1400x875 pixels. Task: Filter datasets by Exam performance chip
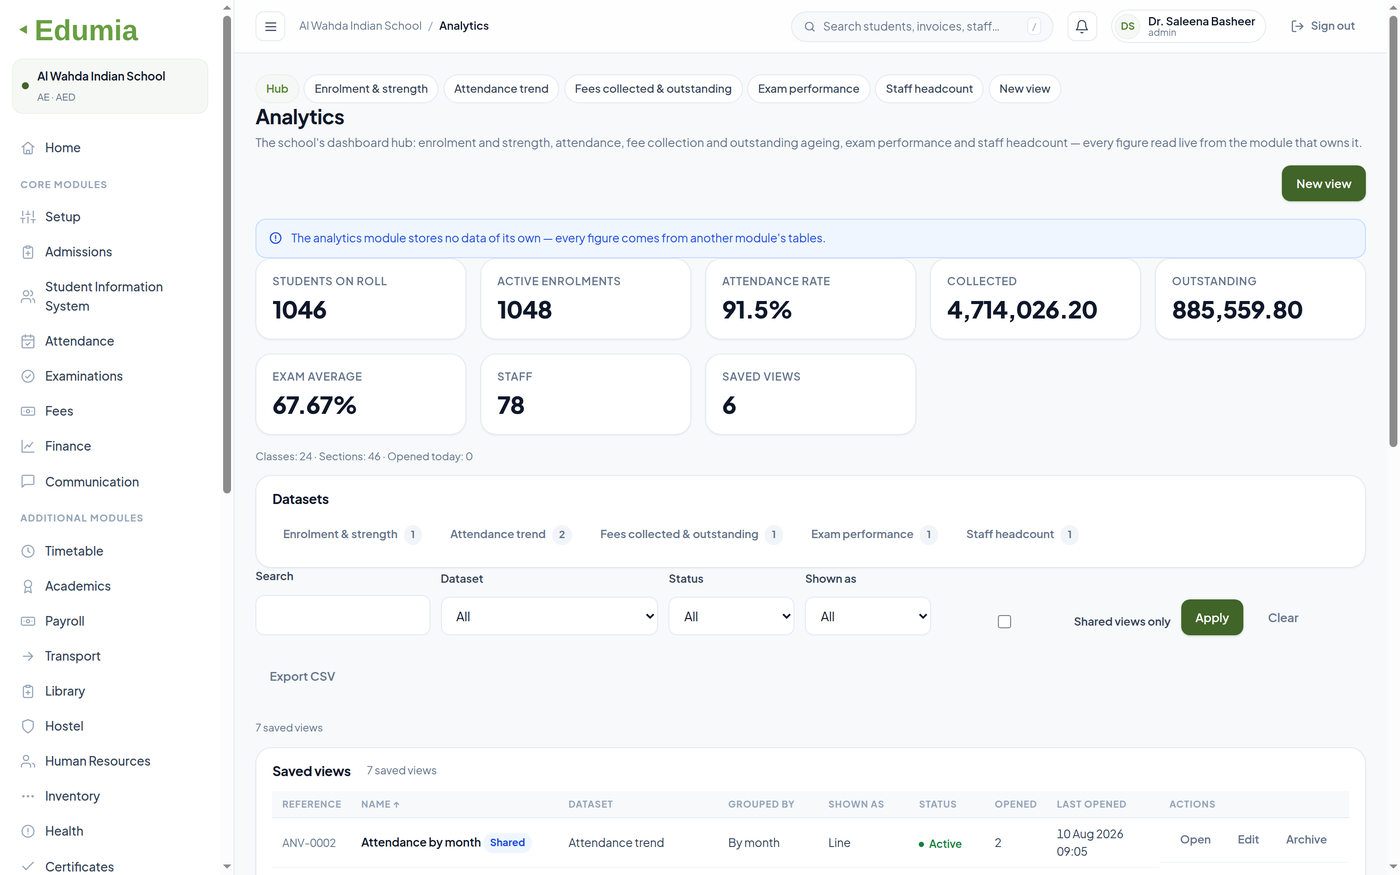coord(873,534)
